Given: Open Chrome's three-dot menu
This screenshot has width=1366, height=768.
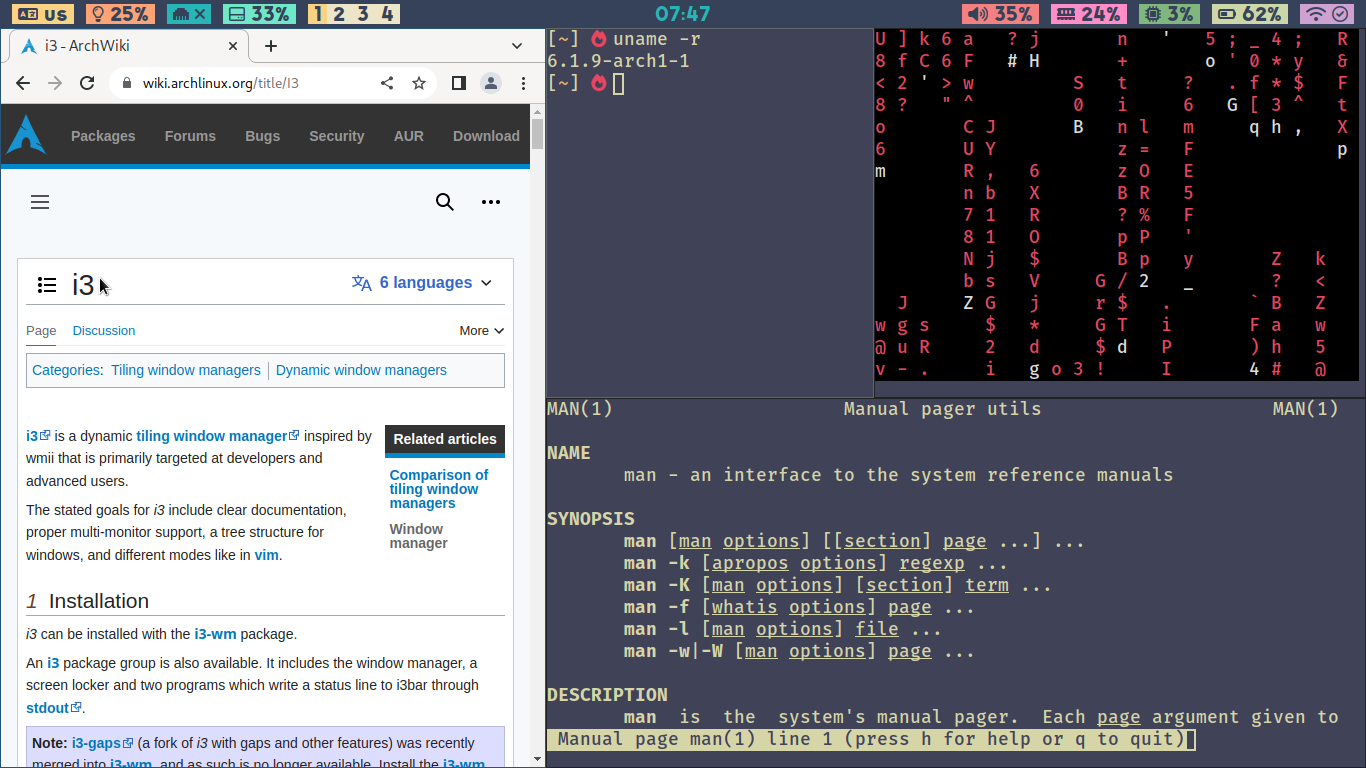Looking at the screenshot, I should point(523,83).
